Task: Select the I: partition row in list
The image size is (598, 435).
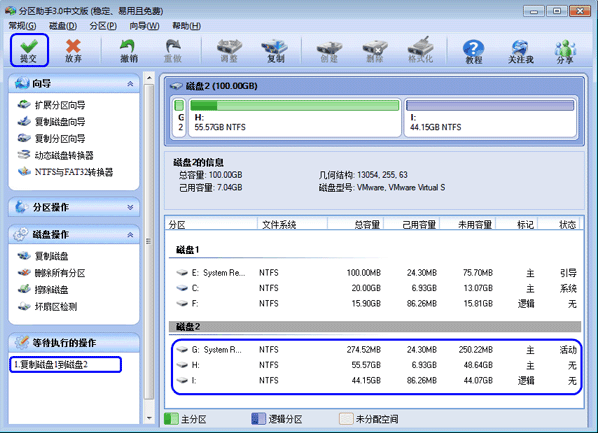Action: (x=375, y=380)
